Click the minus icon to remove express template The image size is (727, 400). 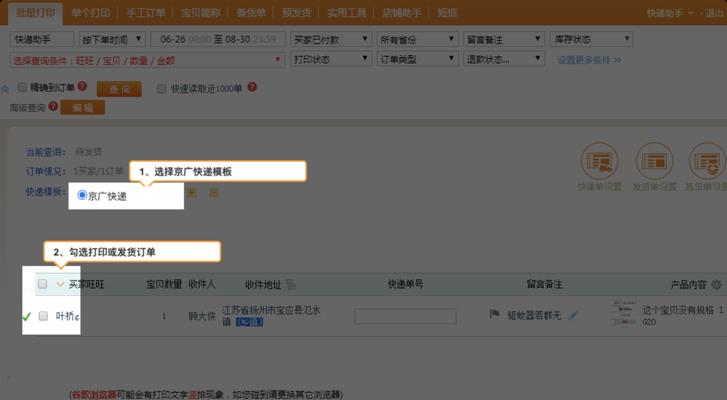214,192
